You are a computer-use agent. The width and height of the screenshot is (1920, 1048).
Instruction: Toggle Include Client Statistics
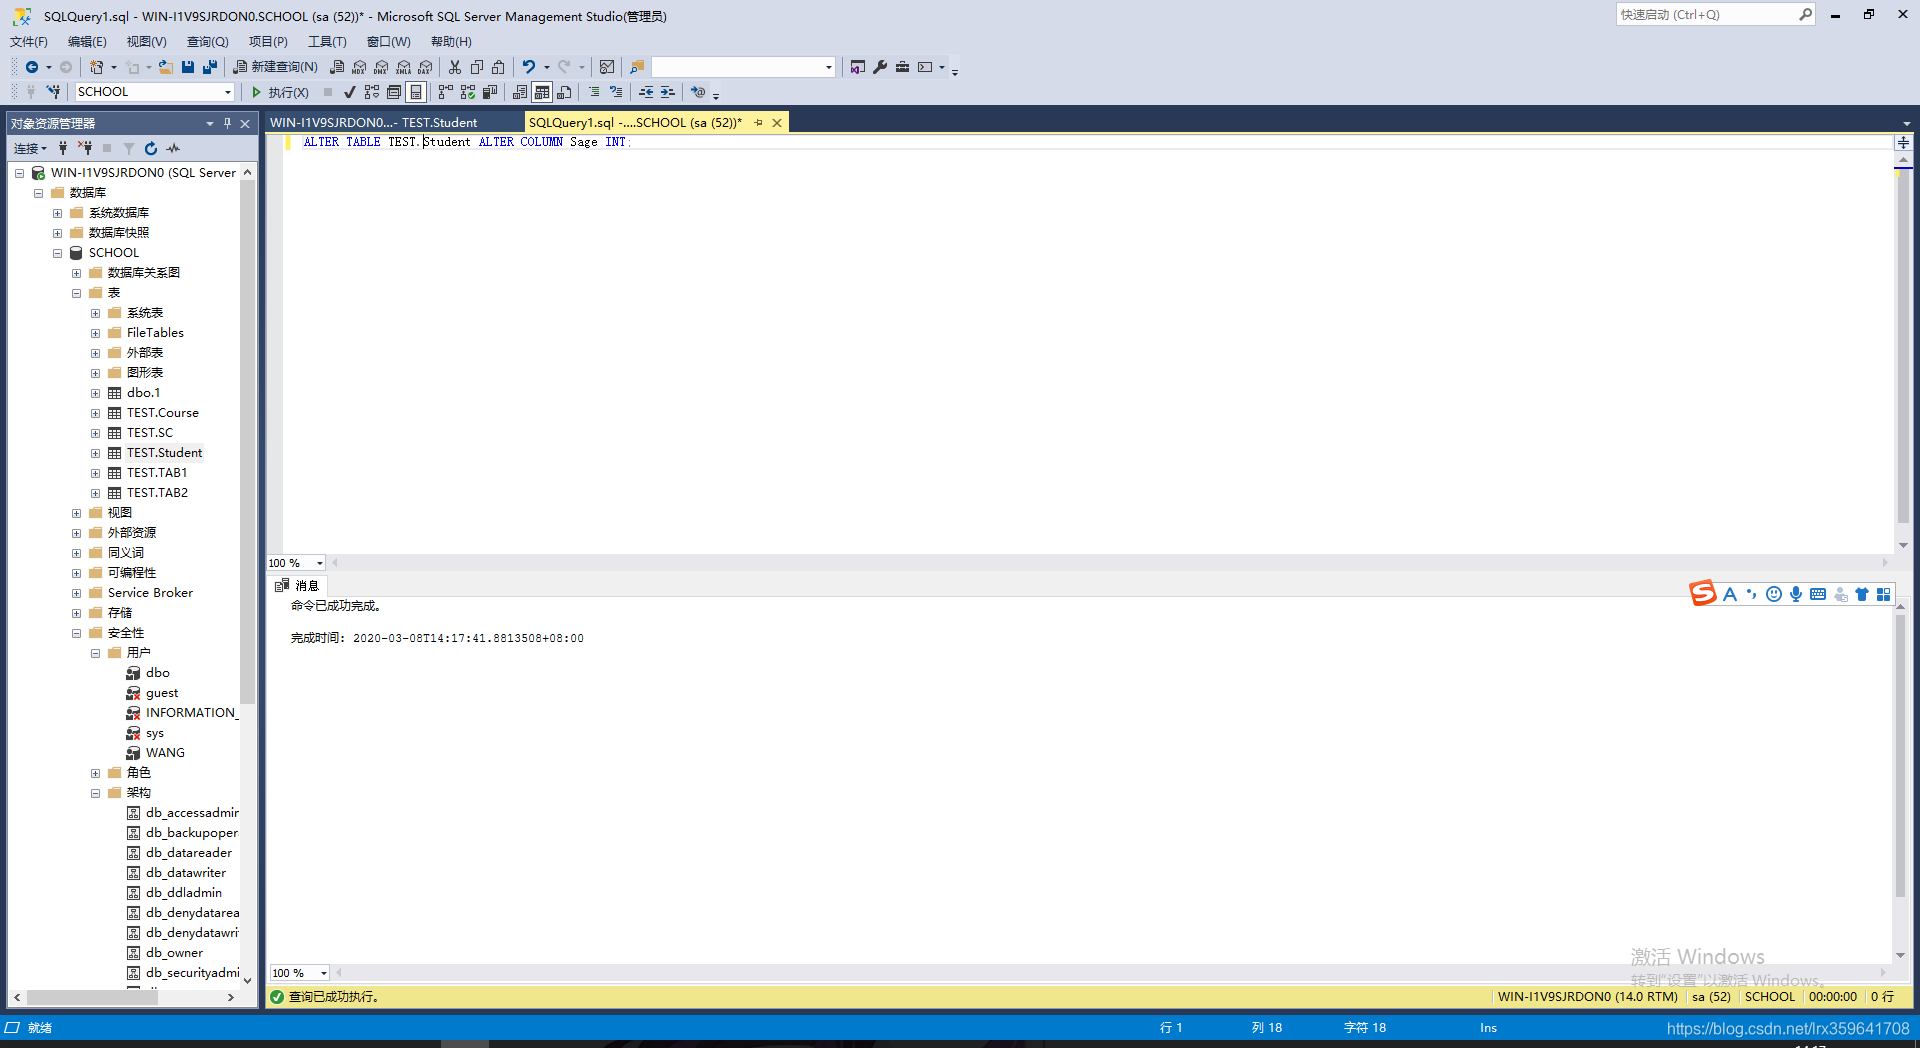[x=490, y=92]
